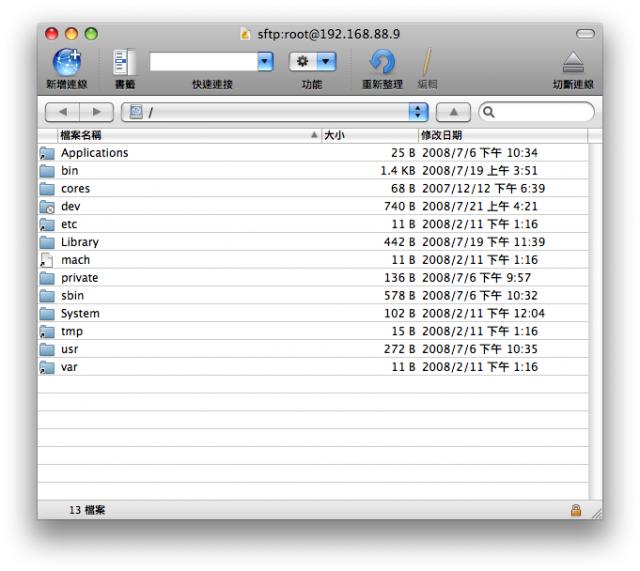Select the Applications folder icon
The image size is (640, 571).
[46, 153]
